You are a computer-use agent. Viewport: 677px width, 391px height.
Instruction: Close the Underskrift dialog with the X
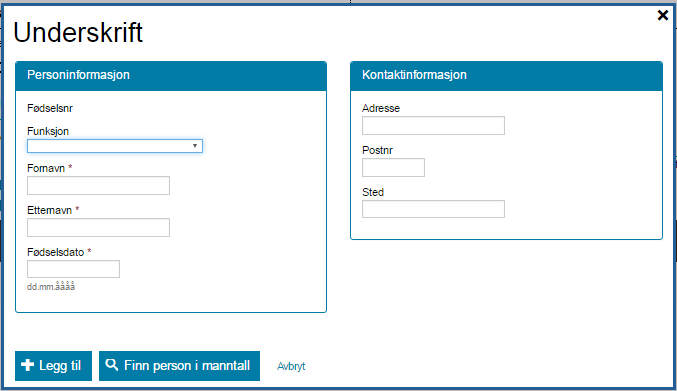pyautogui.click(x=662, y=15)
